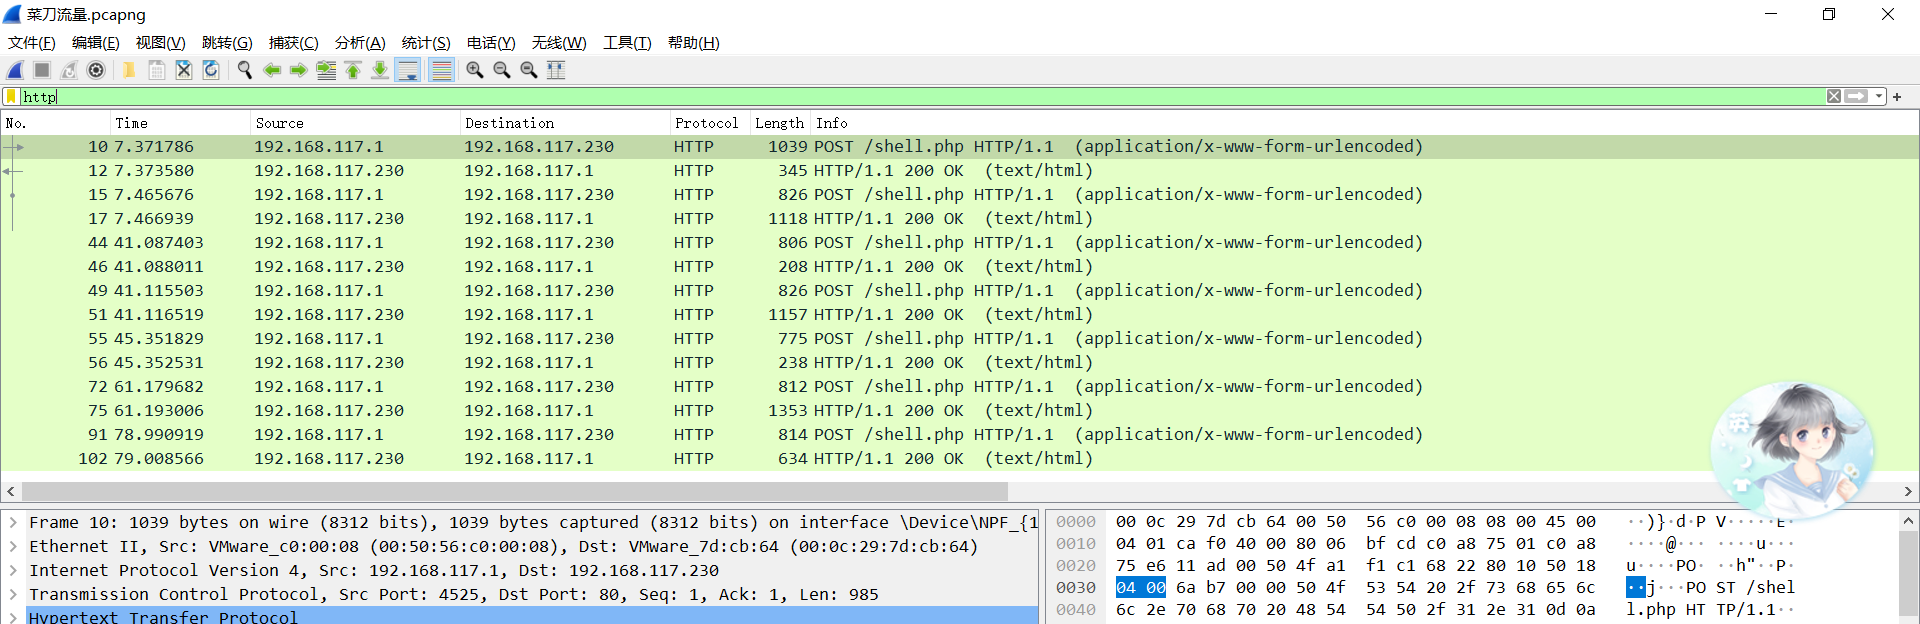The height and width of the screenshot is (624, 1920).
Task: Click the packet list horizontal scrollbar
Action: (515, 491)
